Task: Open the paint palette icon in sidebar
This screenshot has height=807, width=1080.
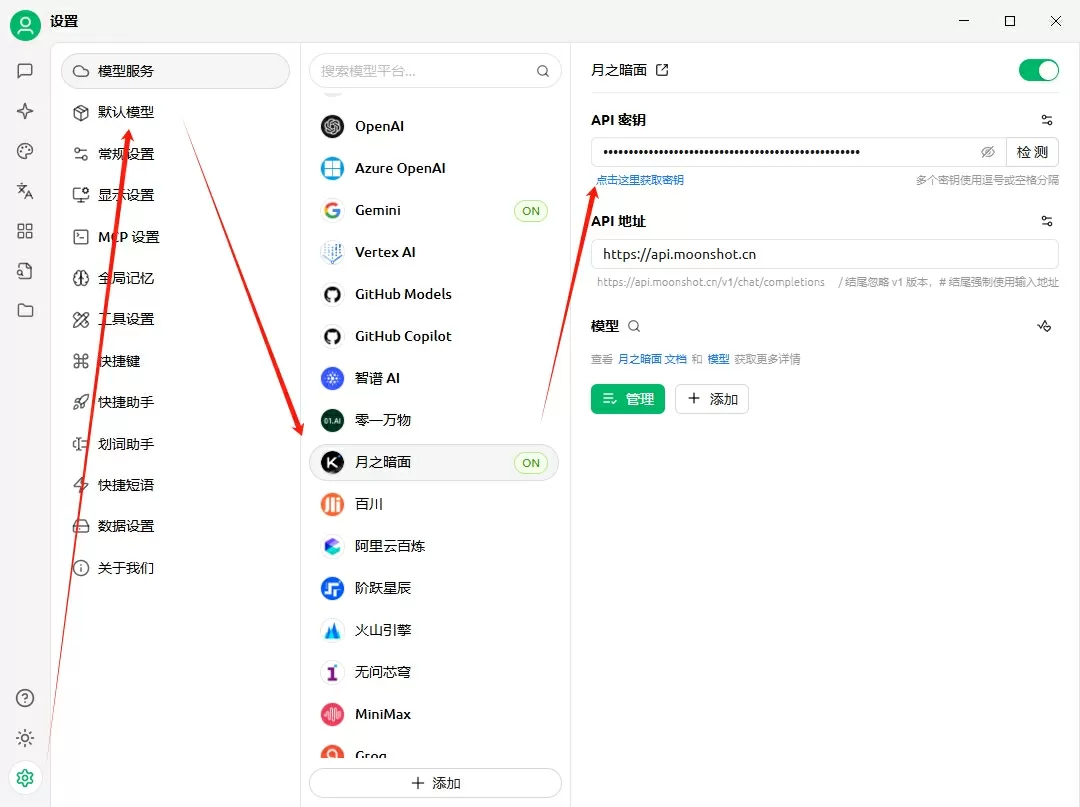Action: [25, 151]
